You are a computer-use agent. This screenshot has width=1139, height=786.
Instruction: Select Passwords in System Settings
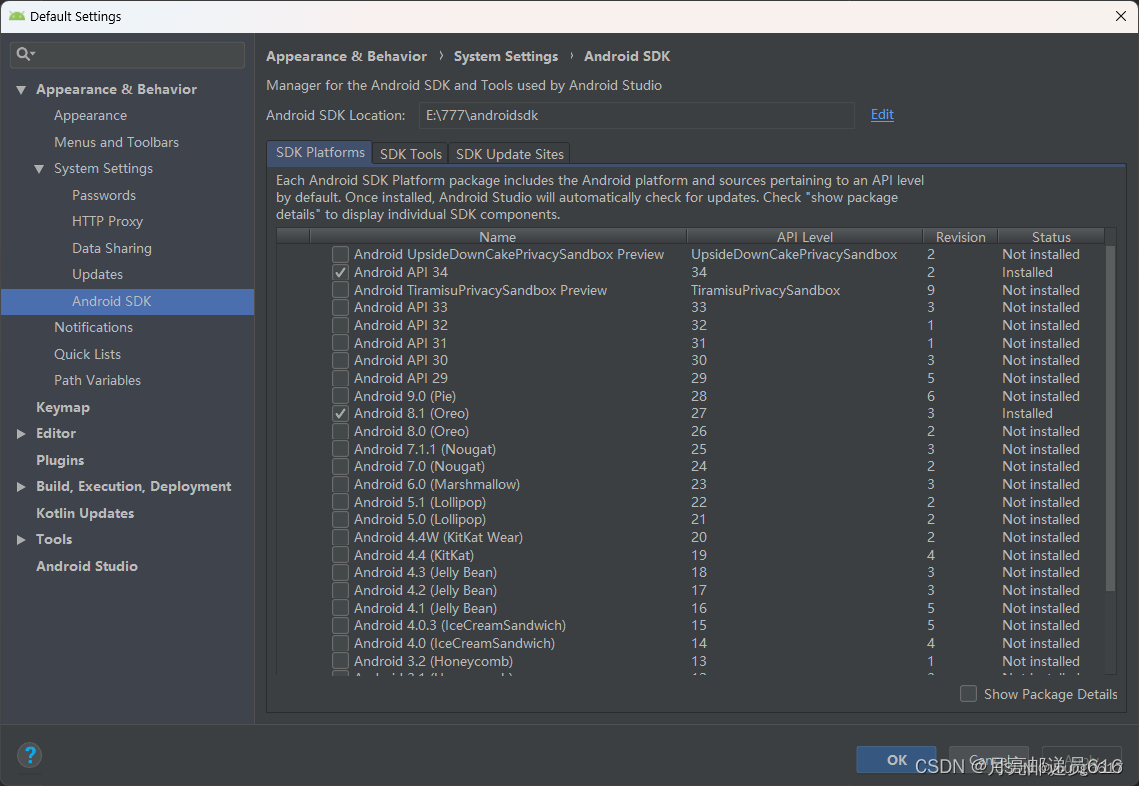click(x=104, y=195)
